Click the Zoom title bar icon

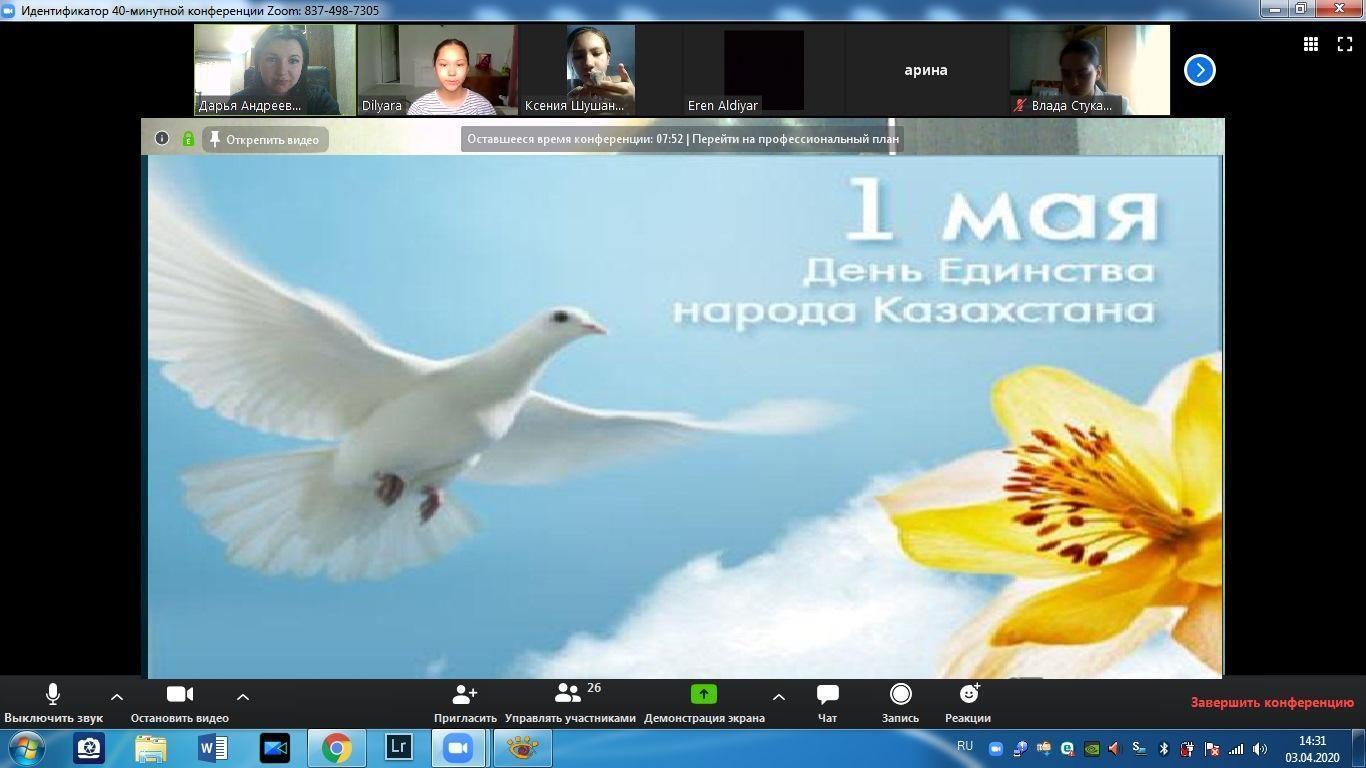pos(10,10)
